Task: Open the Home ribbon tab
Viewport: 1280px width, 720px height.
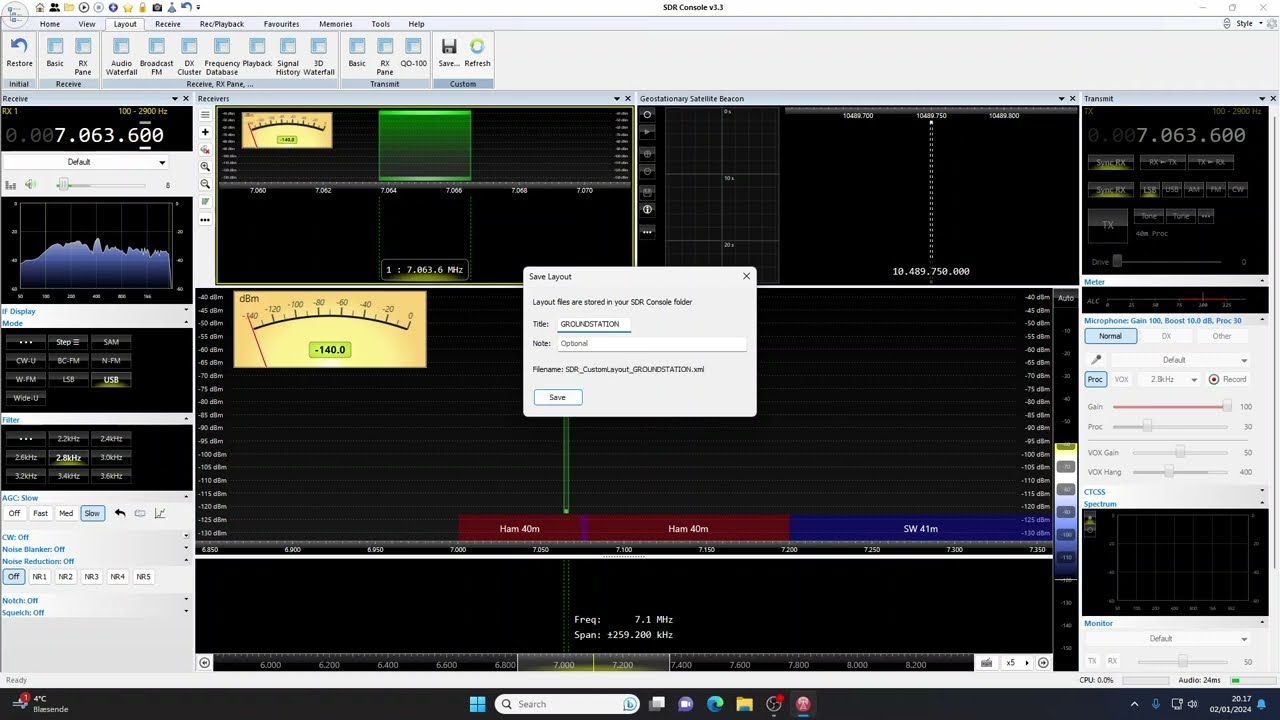Action: pos(50,24)
